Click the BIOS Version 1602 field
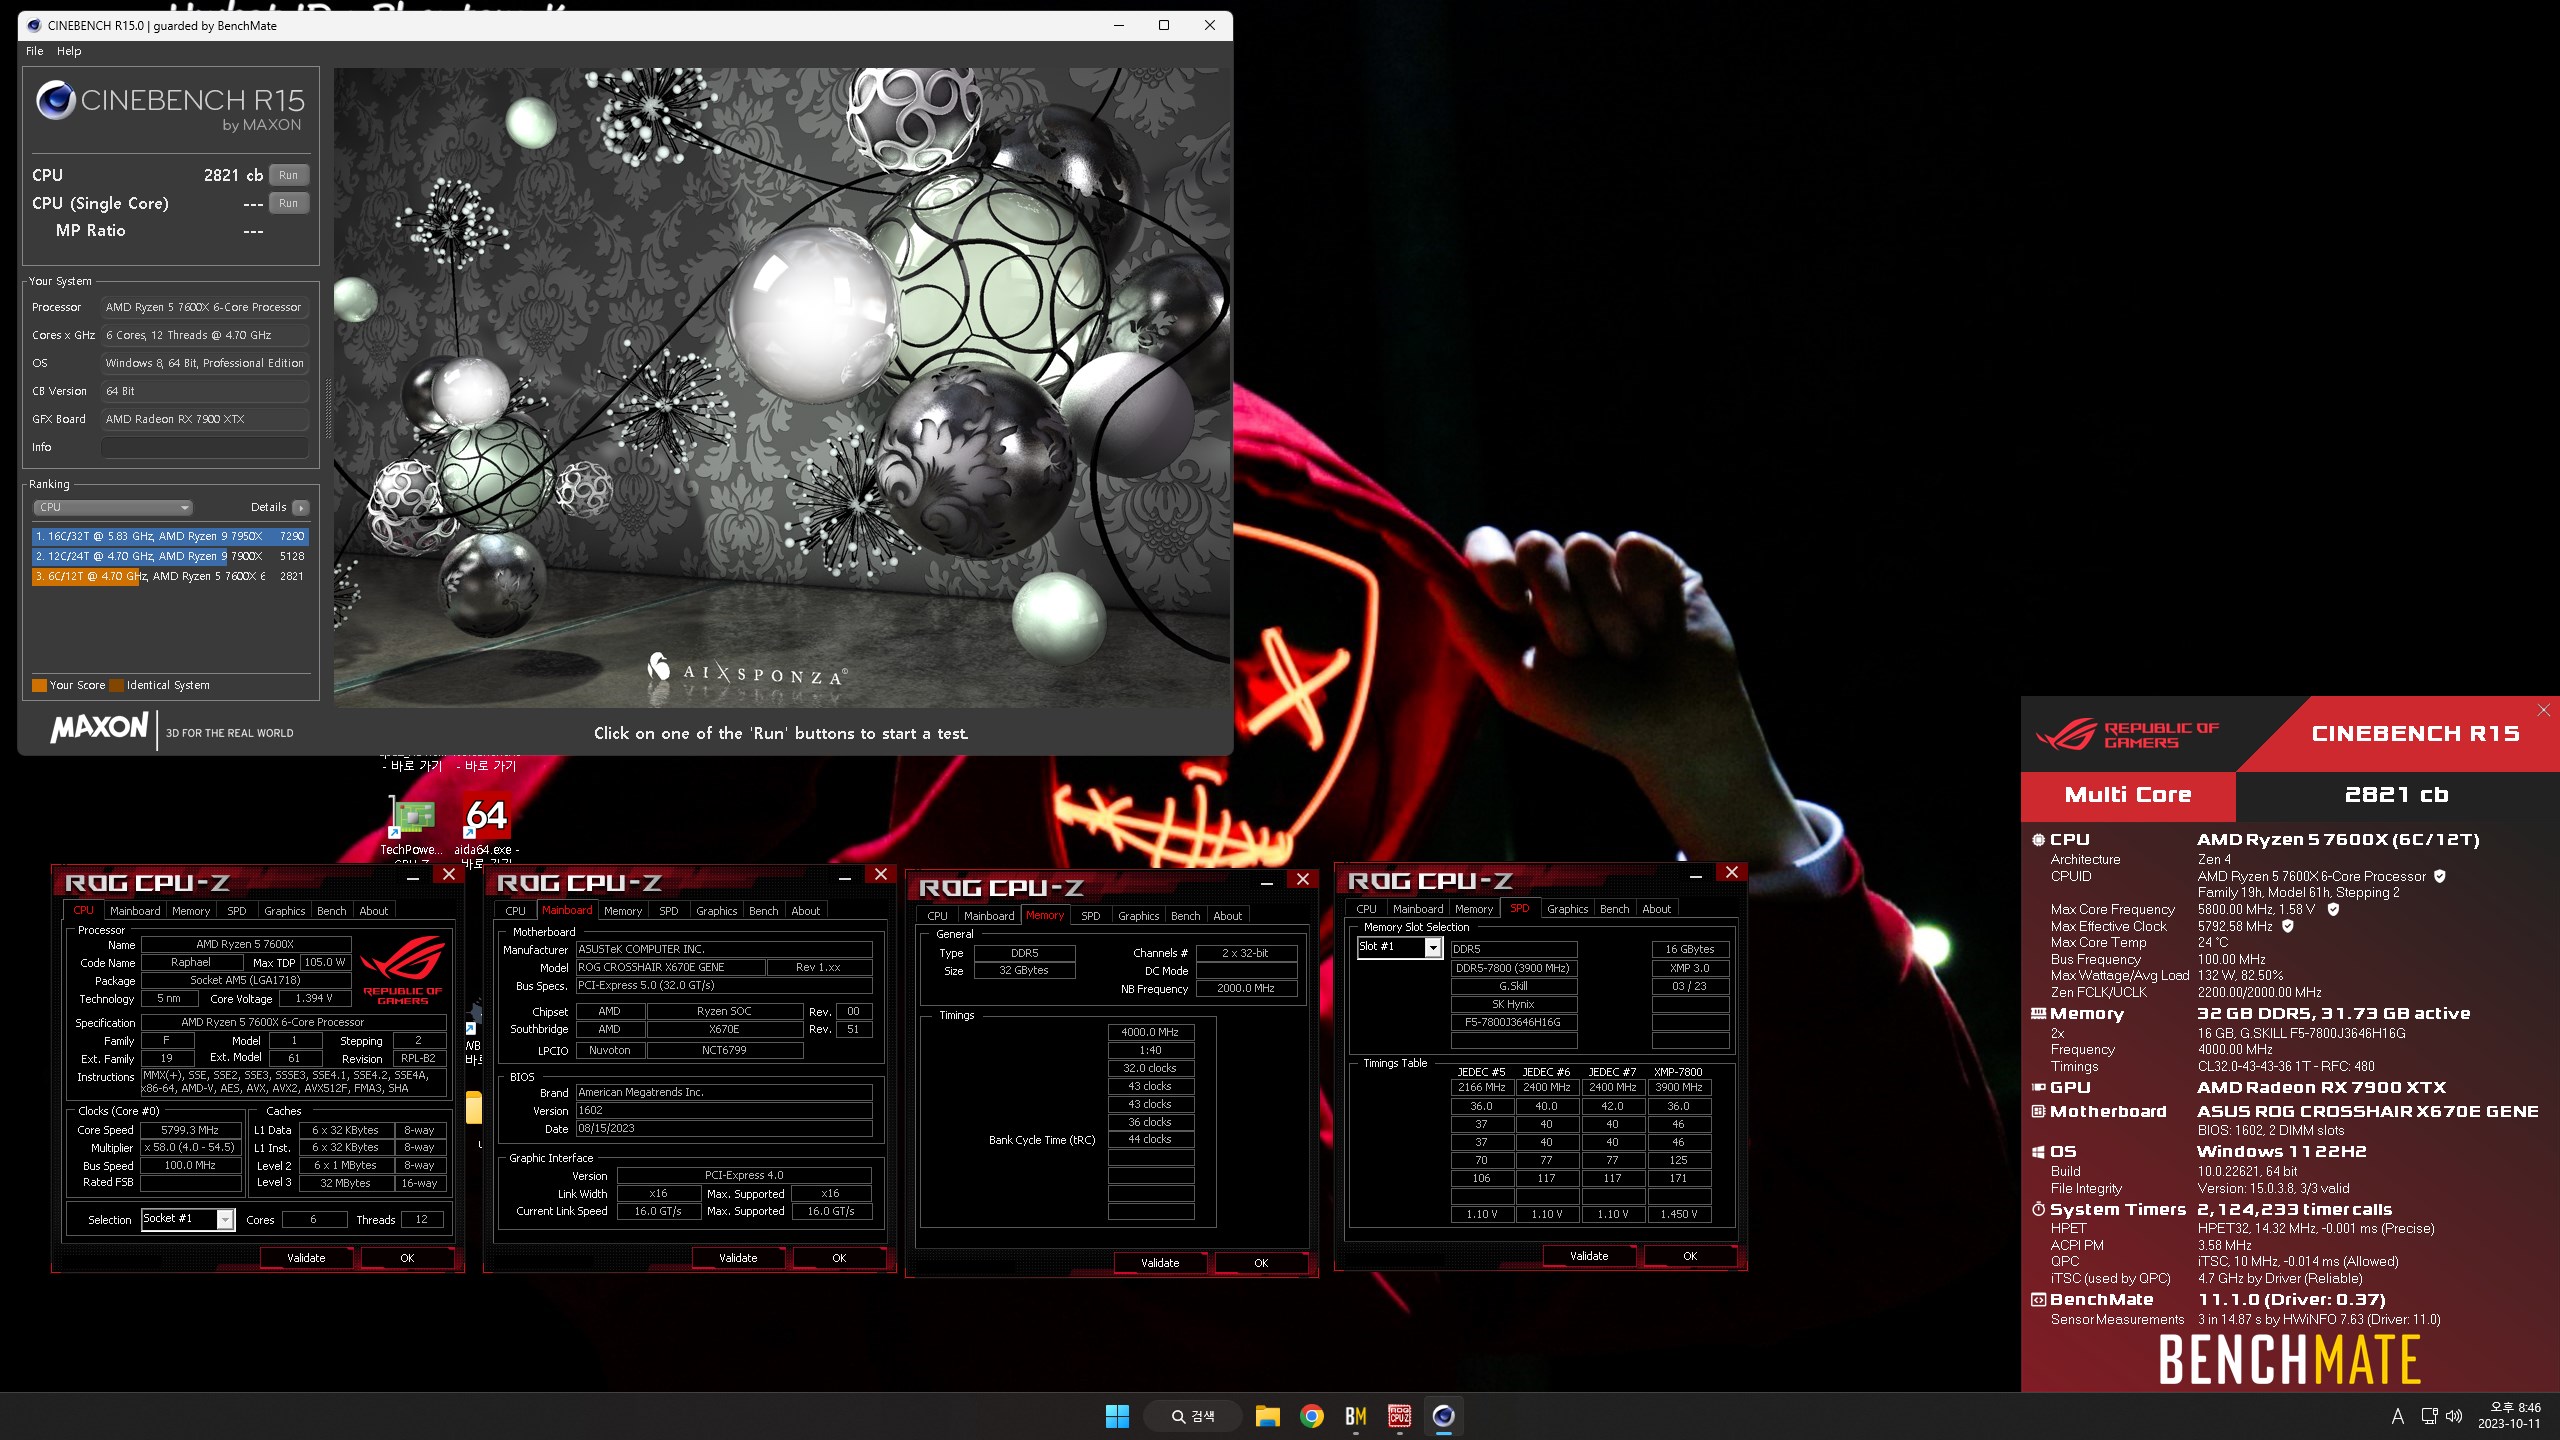Screen dimensions: 2560x1440 pyautogui.click(x=723, y=1110)
